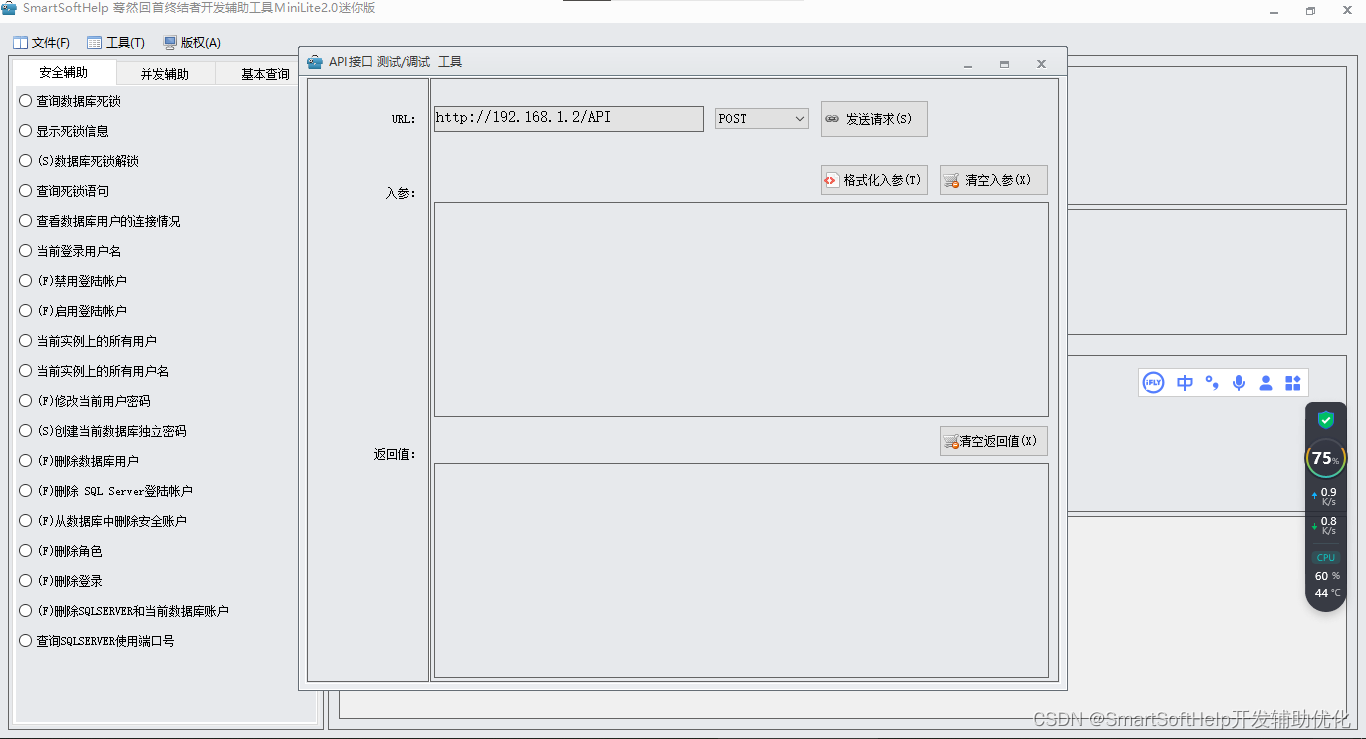1366x739 pixels.
Task: Click the user account icon in IME bar
Action: point(1266,383)
